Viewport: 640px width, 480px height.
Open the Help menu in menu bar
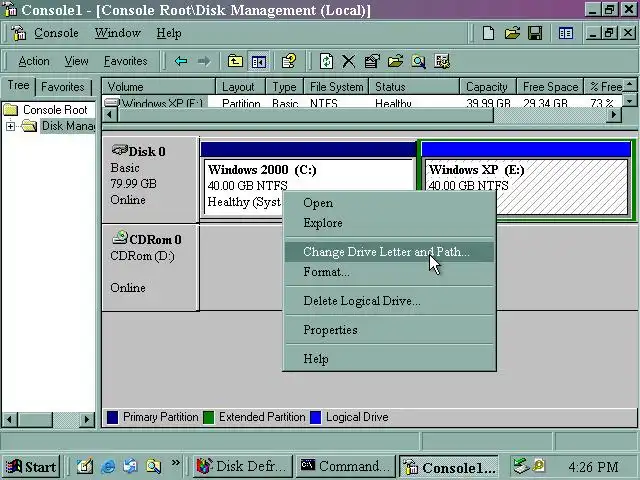[169, 33]
